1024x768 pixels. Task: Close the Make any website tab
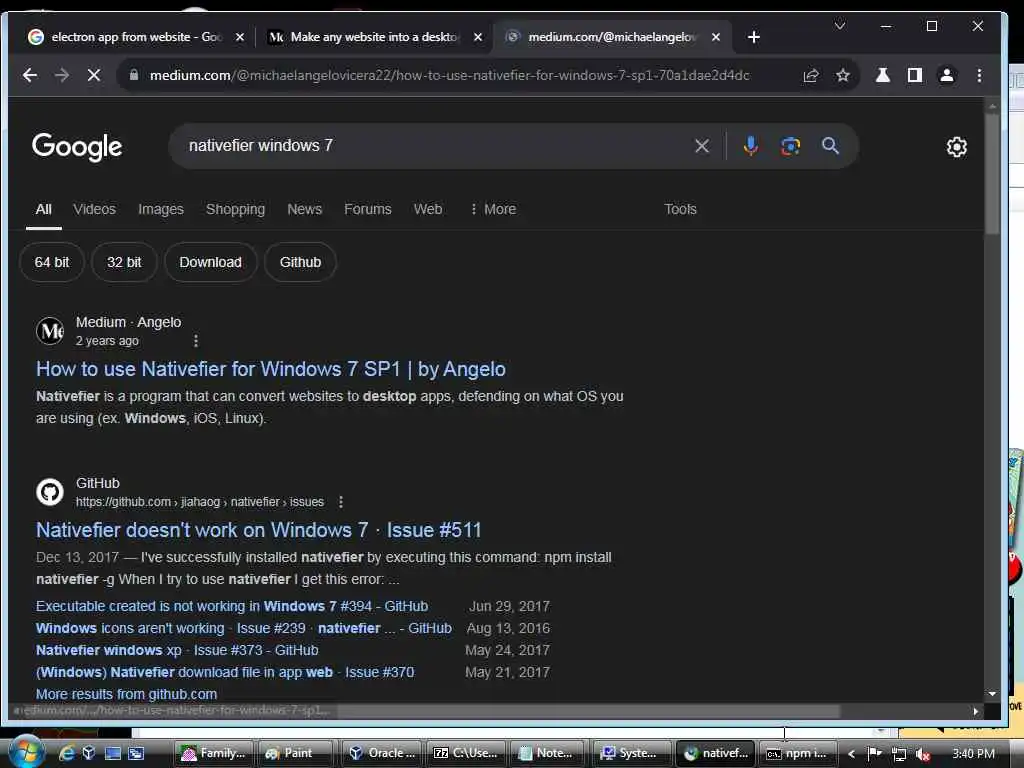pyautogui.click(x=478, y=37)
